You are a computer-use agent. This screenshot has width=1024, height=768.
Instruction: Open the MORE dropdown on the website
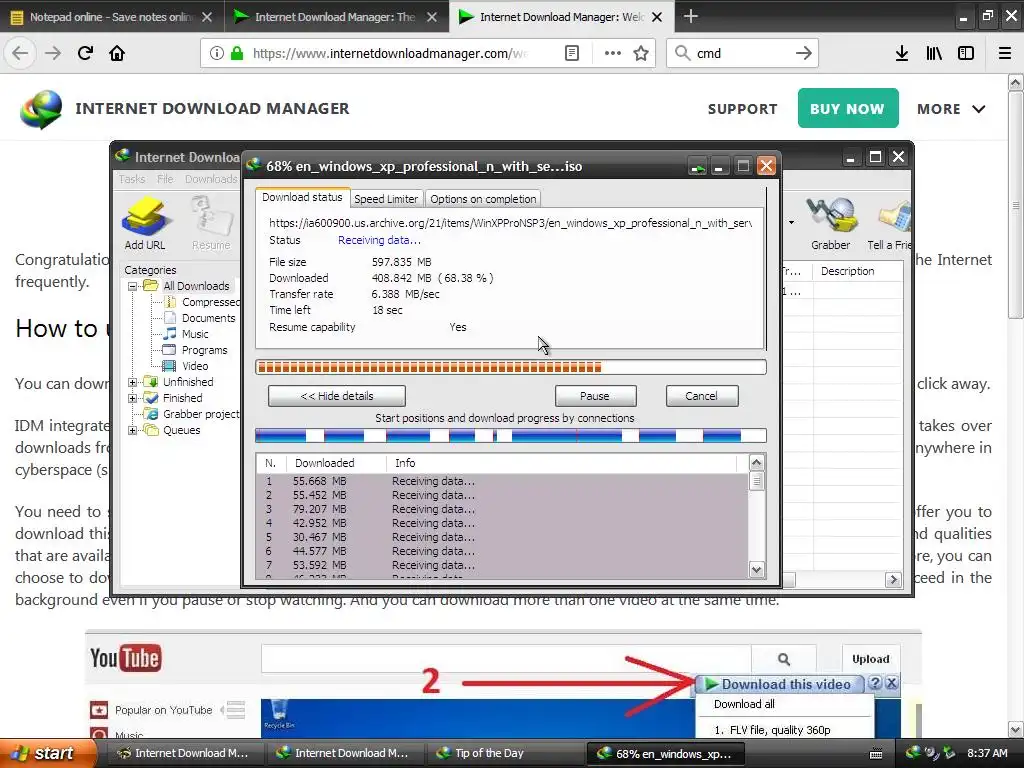coord(950,109)
